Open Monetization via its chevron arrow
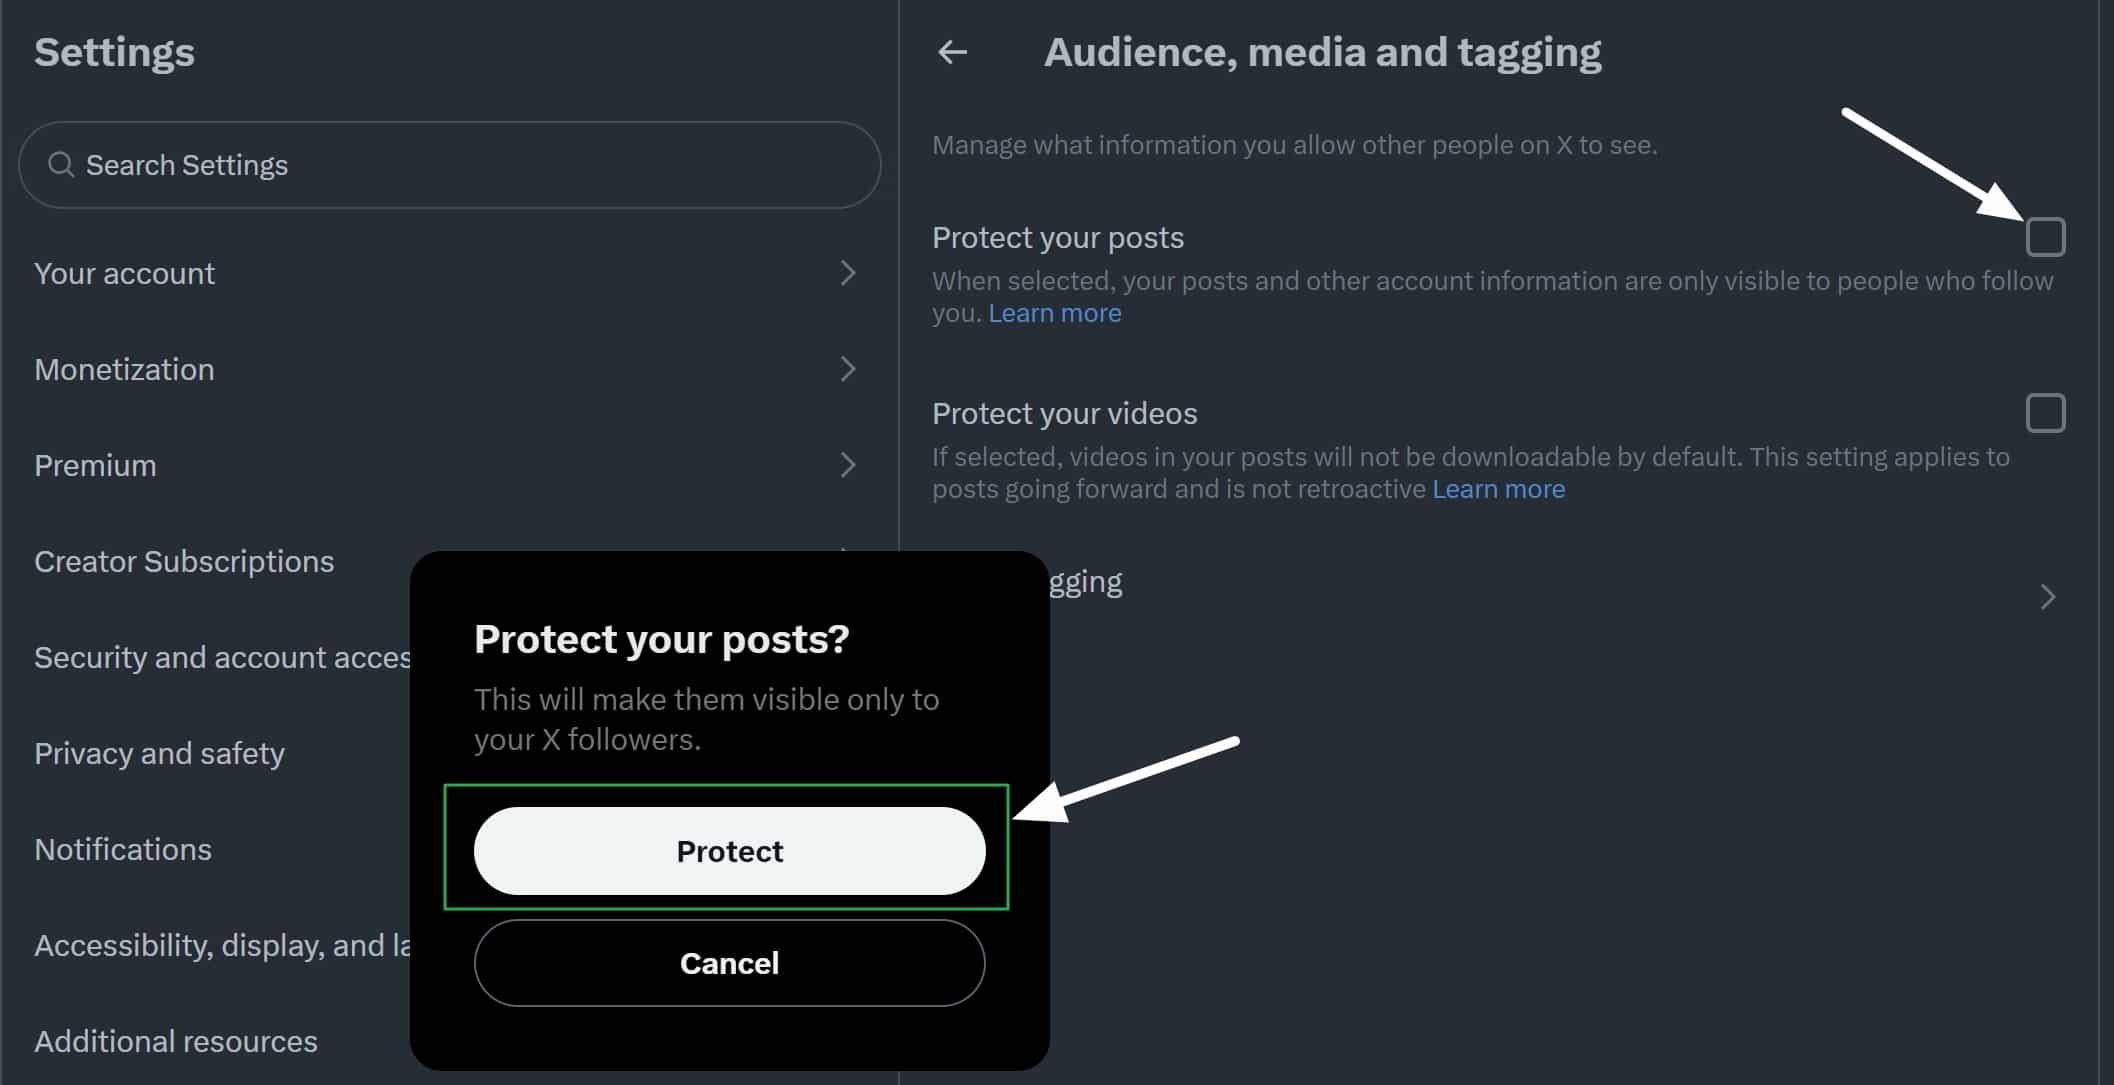The height and width of the screenshot is (1085, 2114). pos(848,369)
